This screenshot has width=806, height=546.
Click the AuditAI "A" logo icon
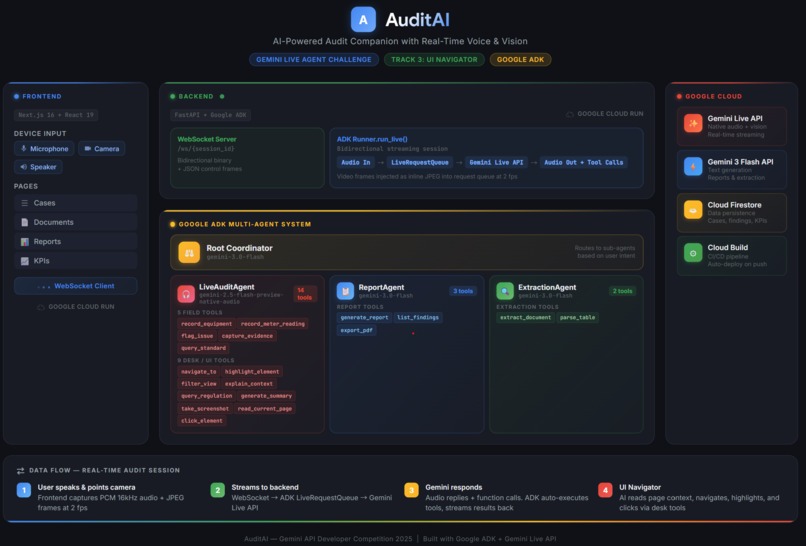(363, 20)
